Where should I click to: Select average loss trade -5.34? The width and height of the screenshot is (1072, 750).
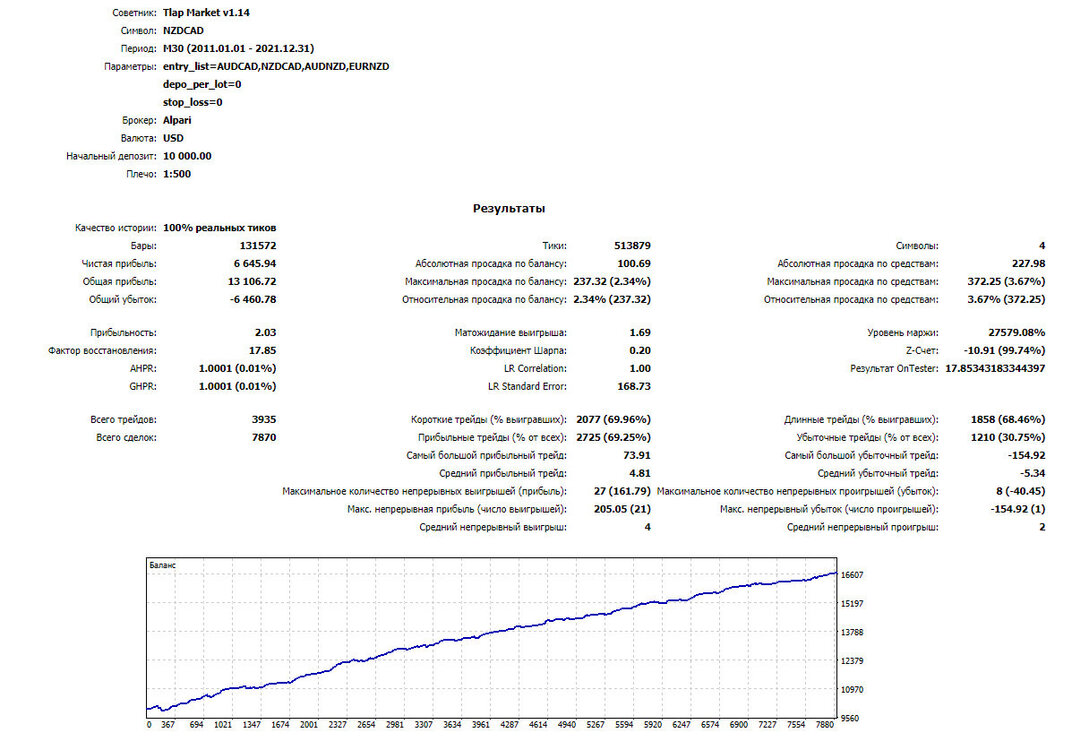click(x=1032, y=472)
